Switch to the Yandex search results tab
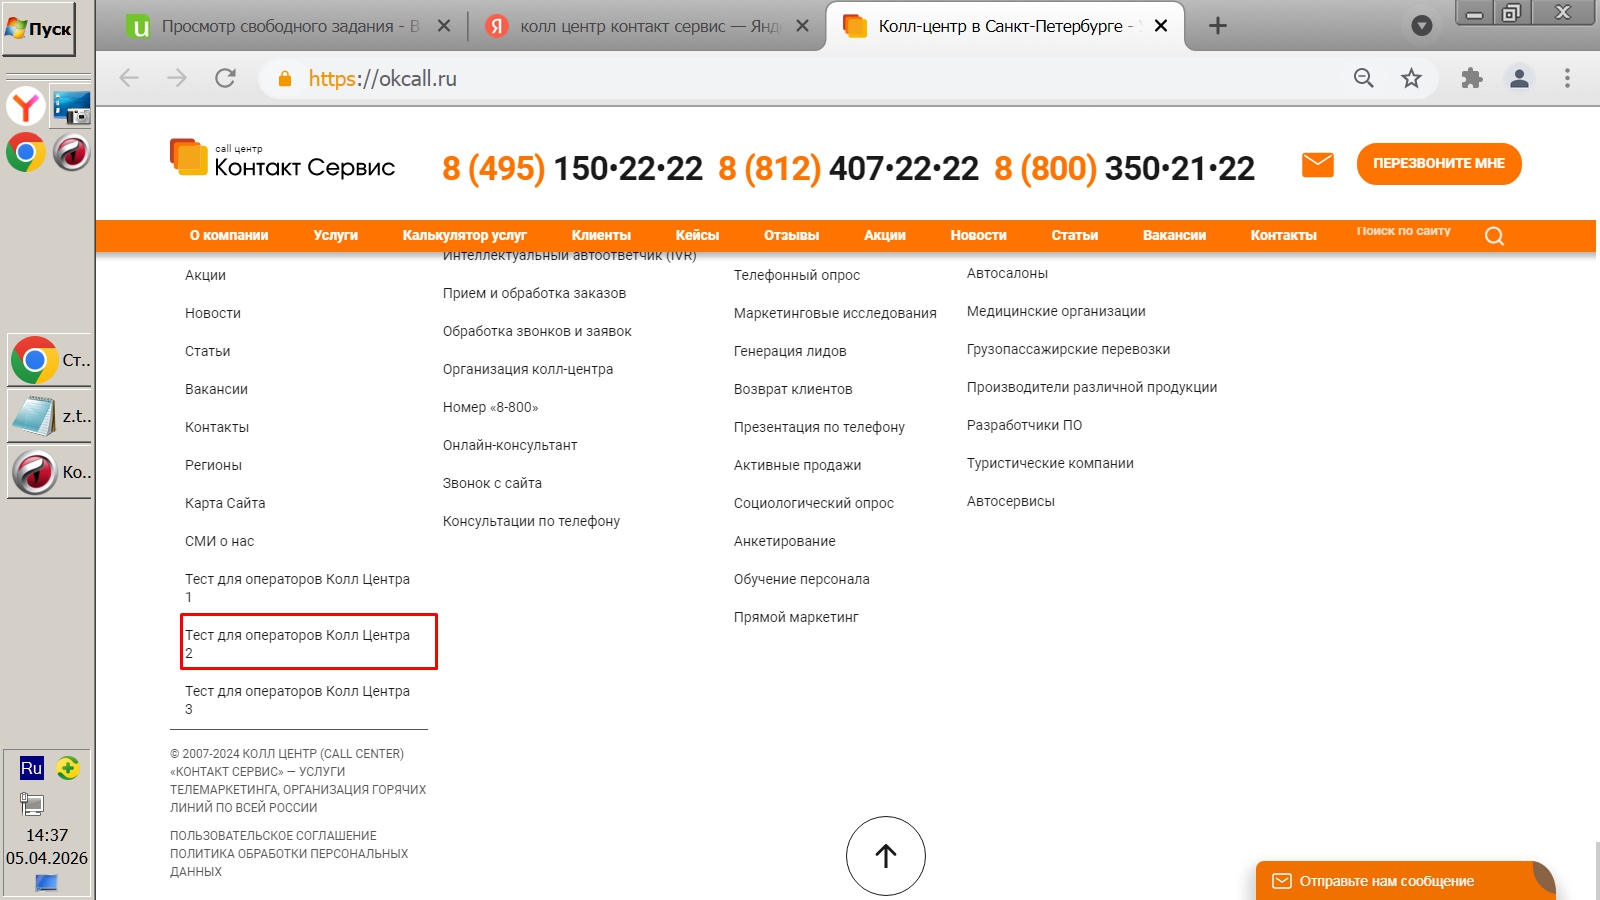Viewport: 1600px width, 900px height. click(x=648, y=26)
